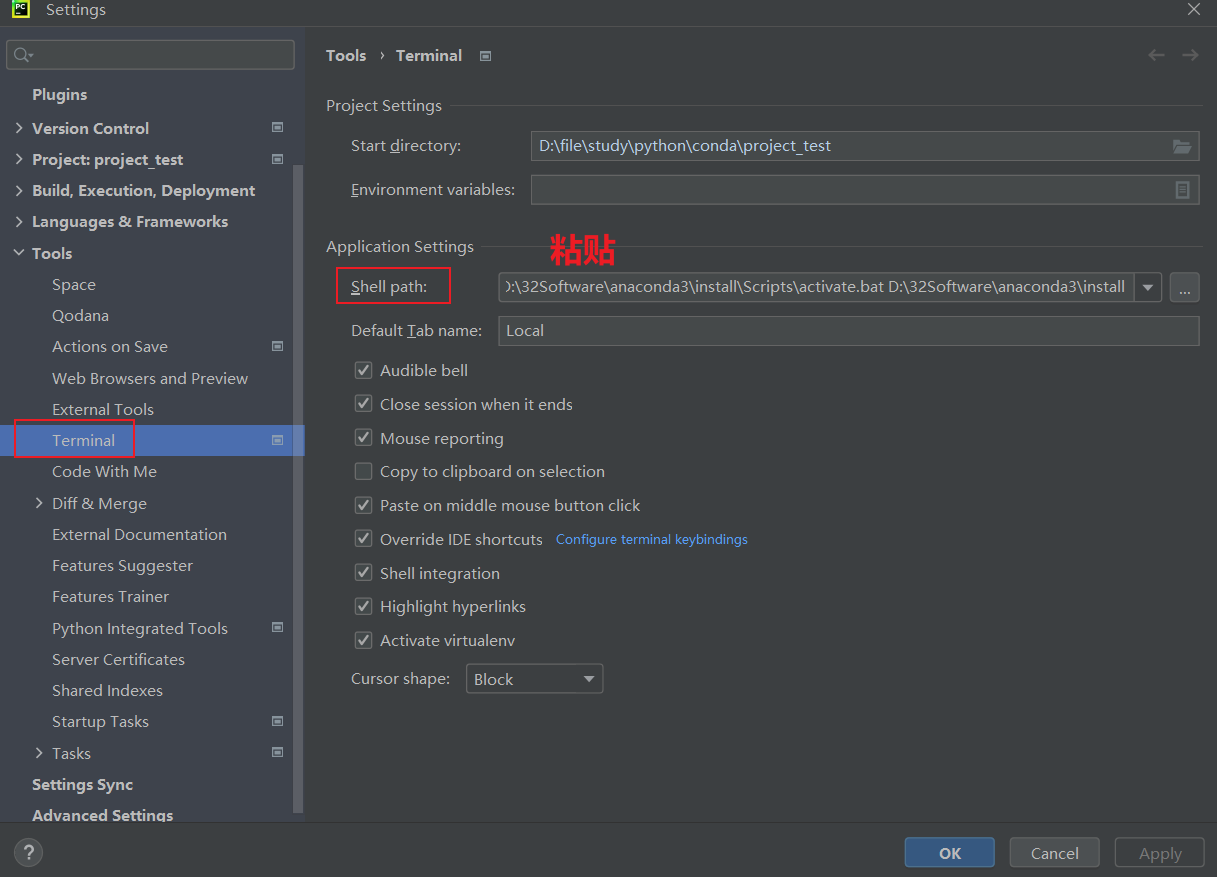
Task: Toggle Activate virtualenv checkbox
Action: click(x=363, y=640)
